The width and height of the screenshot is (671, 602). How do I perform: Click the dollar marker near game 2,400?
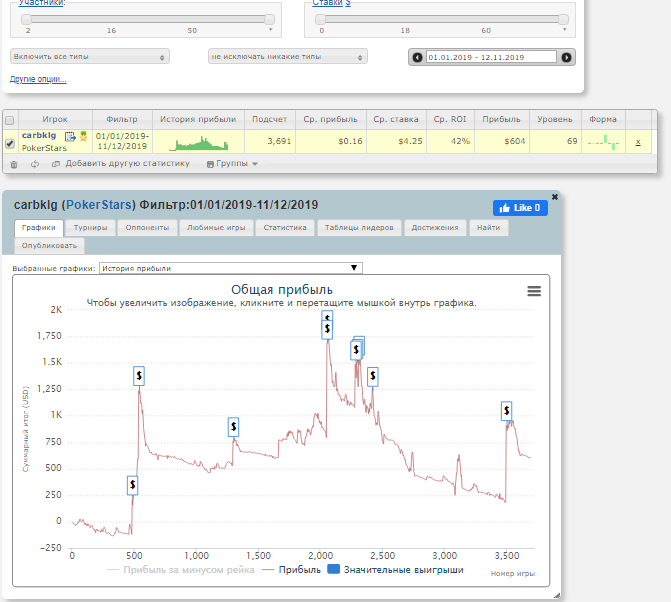click(x=373, y=376)
